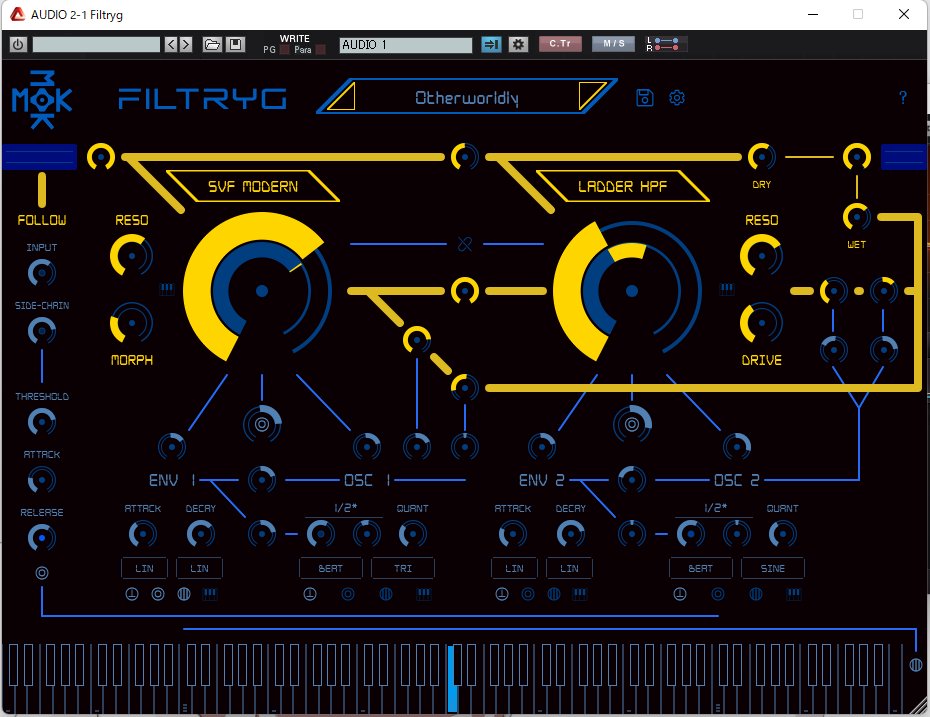
Task: Adjust the follower INPUT knob
Action: tap(42, 273)
